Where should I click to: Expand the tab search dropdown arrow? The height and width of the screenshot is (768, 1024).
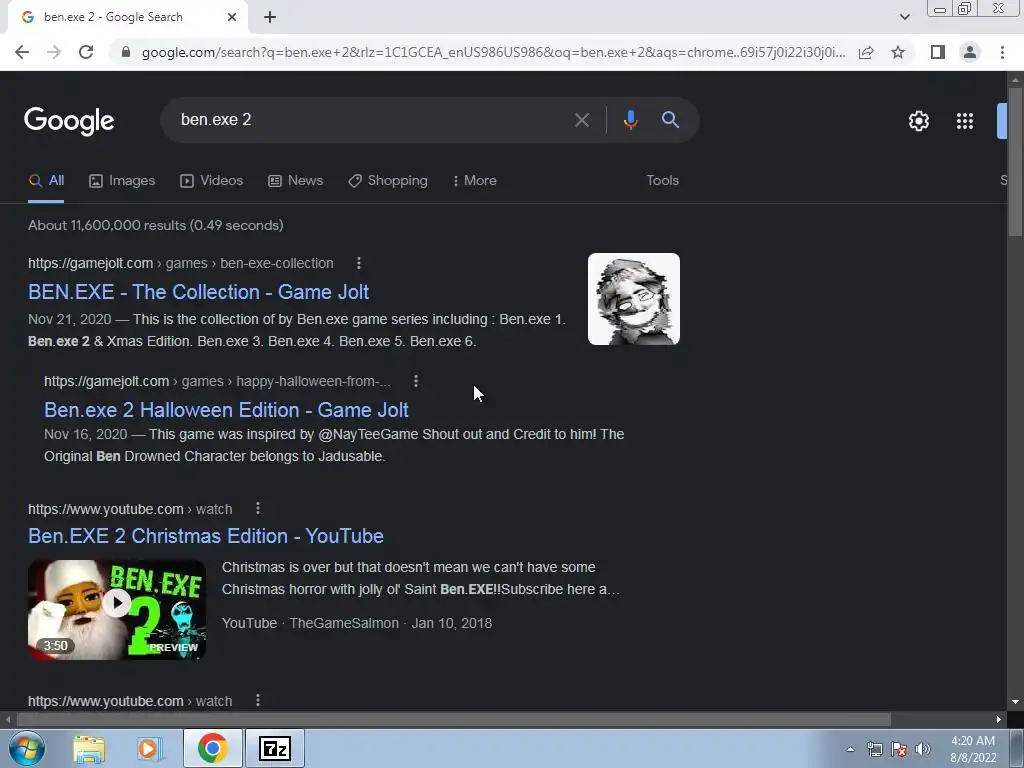pos(904,18)
